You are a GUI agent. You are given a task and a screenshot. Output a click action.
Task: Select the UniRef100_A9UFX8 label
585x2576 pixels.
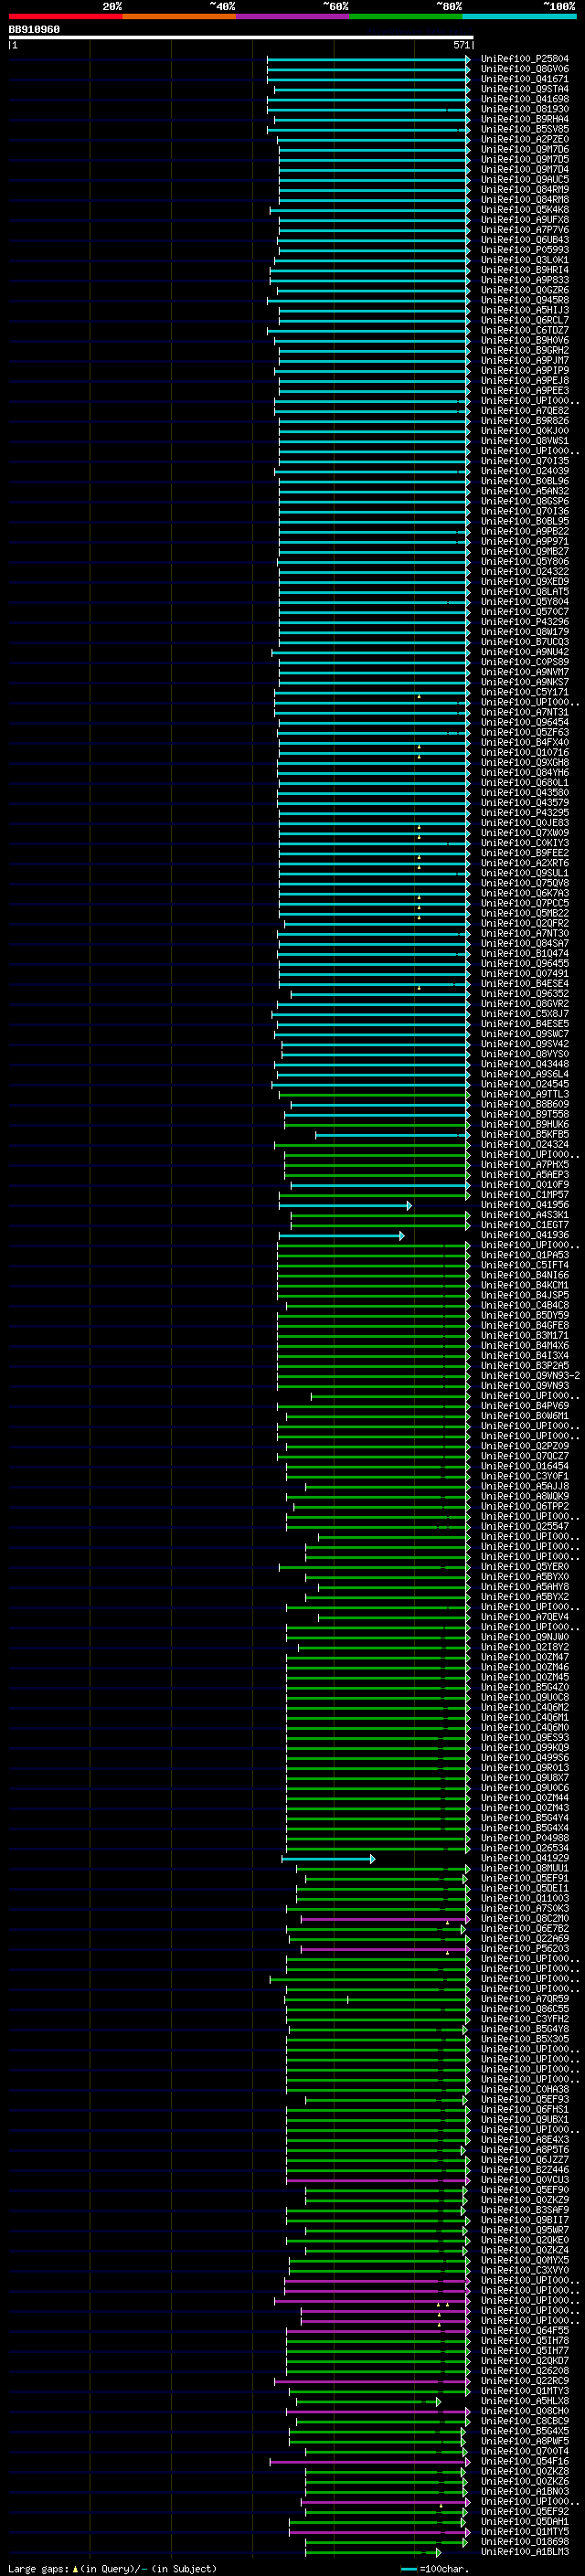point(525,220)
